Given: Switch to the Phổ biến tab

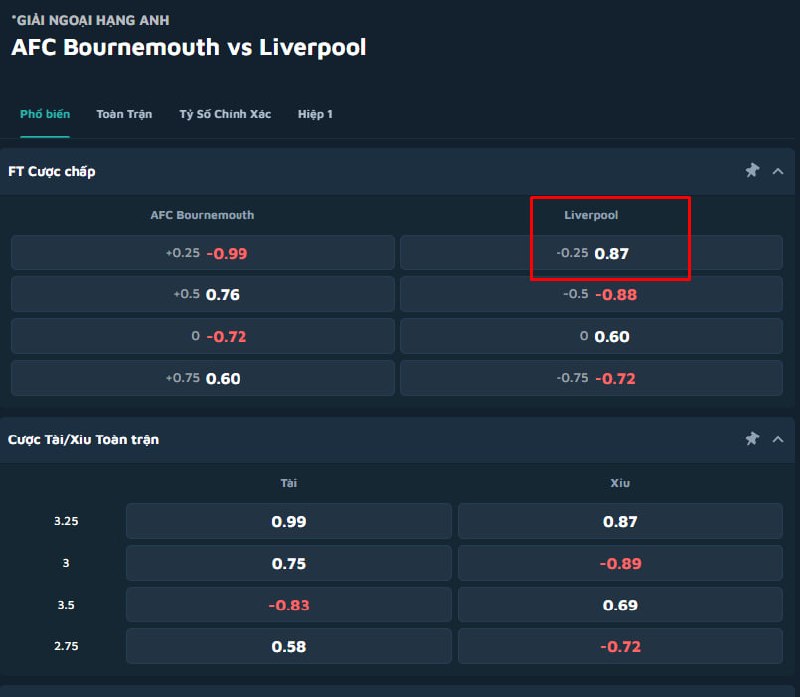Looking at the screenshot, I should pos(45,114).
